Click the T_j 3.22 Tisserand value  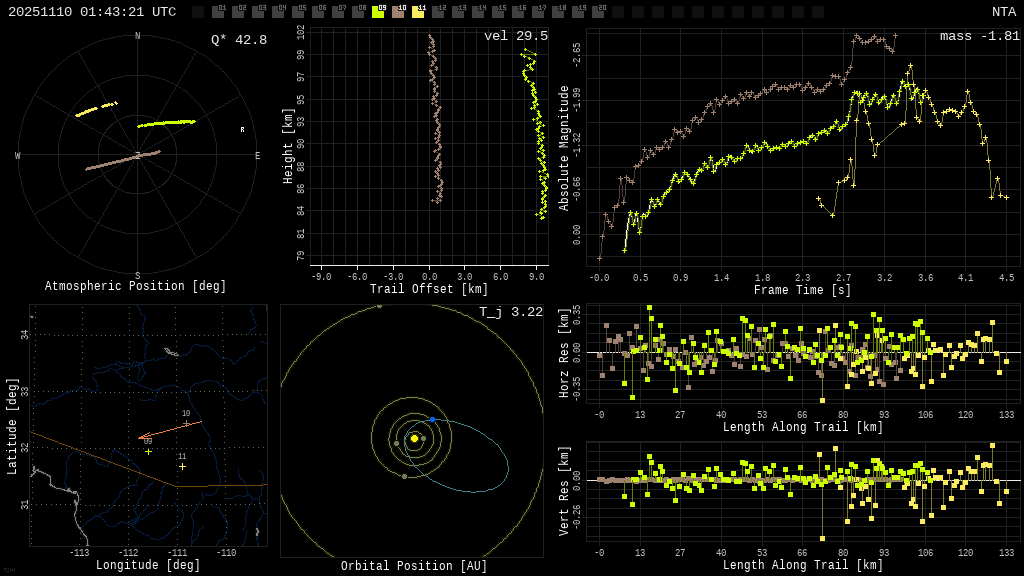click(510, 312)
